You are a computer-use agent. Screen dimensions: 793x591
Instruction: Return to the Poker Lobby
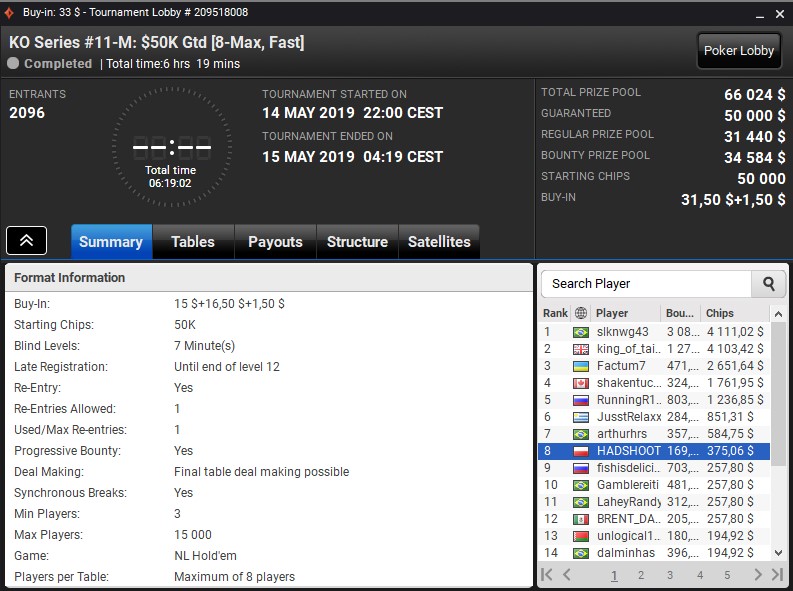click(x=739, y=51)
